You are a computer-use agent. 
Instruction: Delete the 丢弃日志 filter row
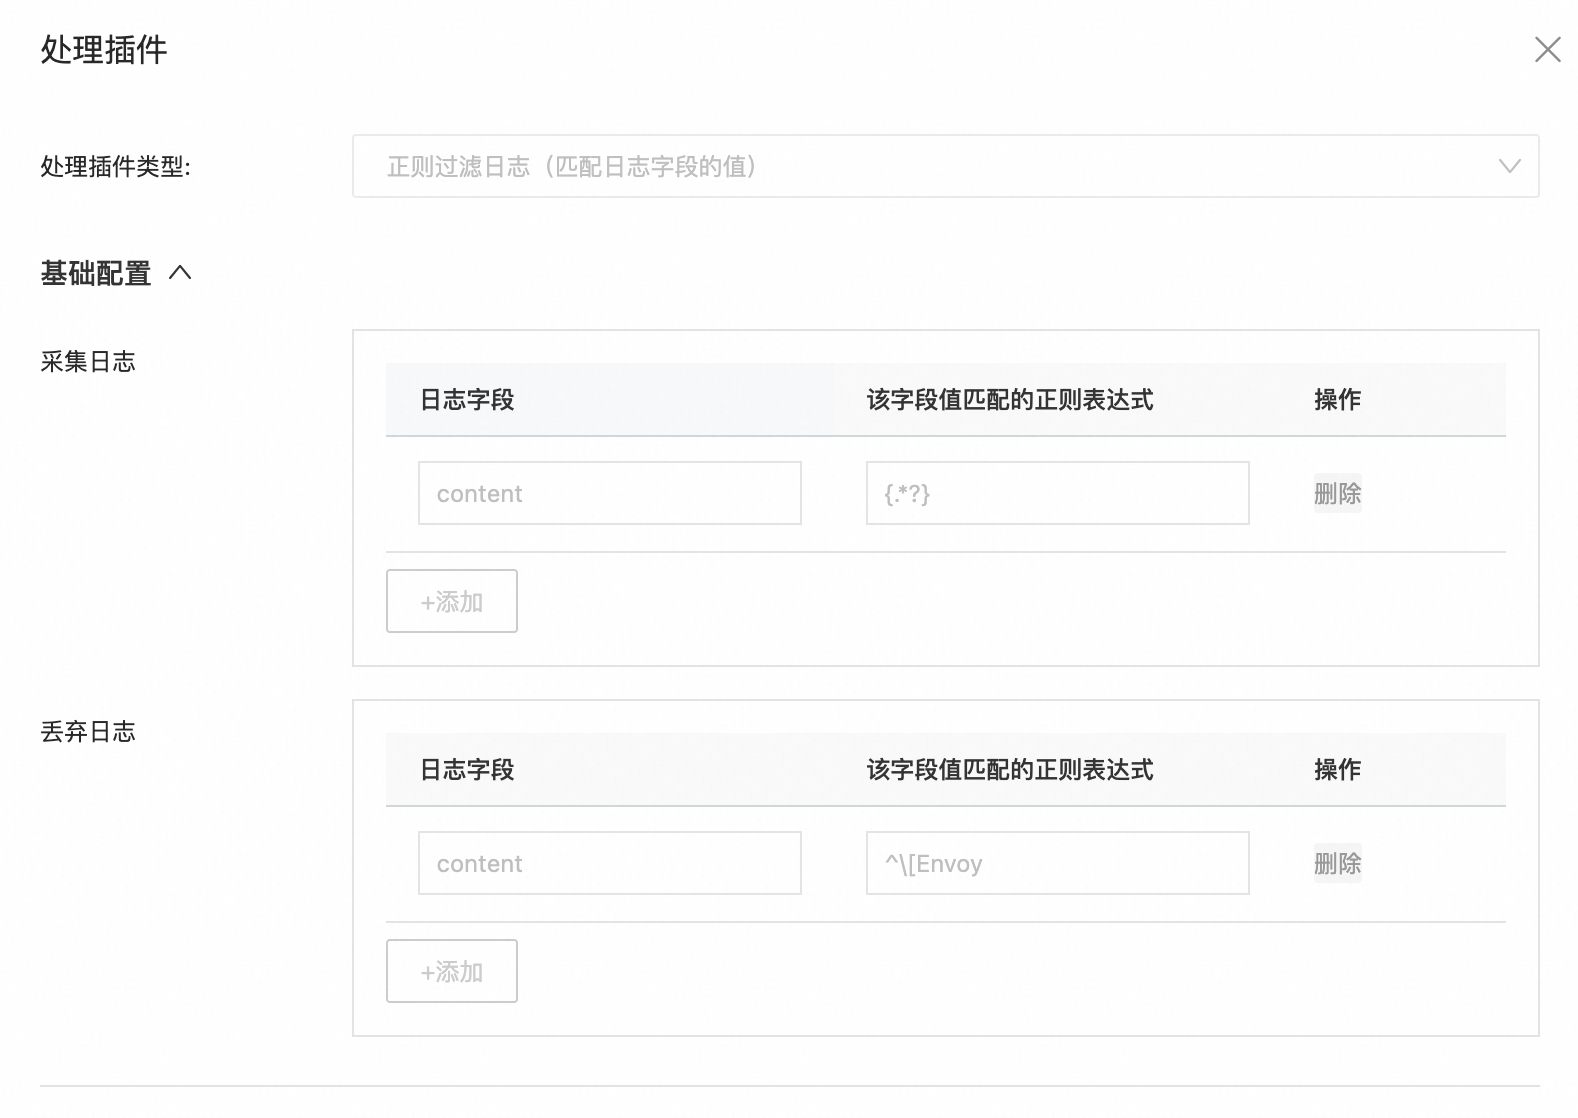[x=1337, y=863]
